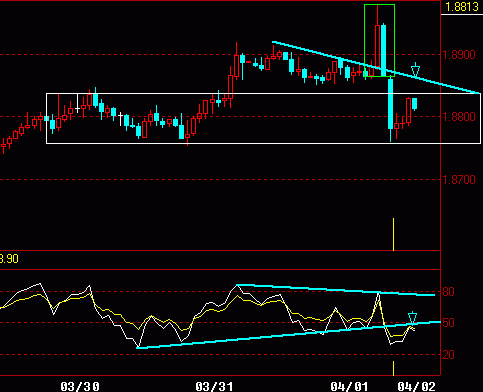The width and height of the screenshot is (483, 392).
Task: Click the yellow 8.90 indicator value
Action: [x=9, y=259]
